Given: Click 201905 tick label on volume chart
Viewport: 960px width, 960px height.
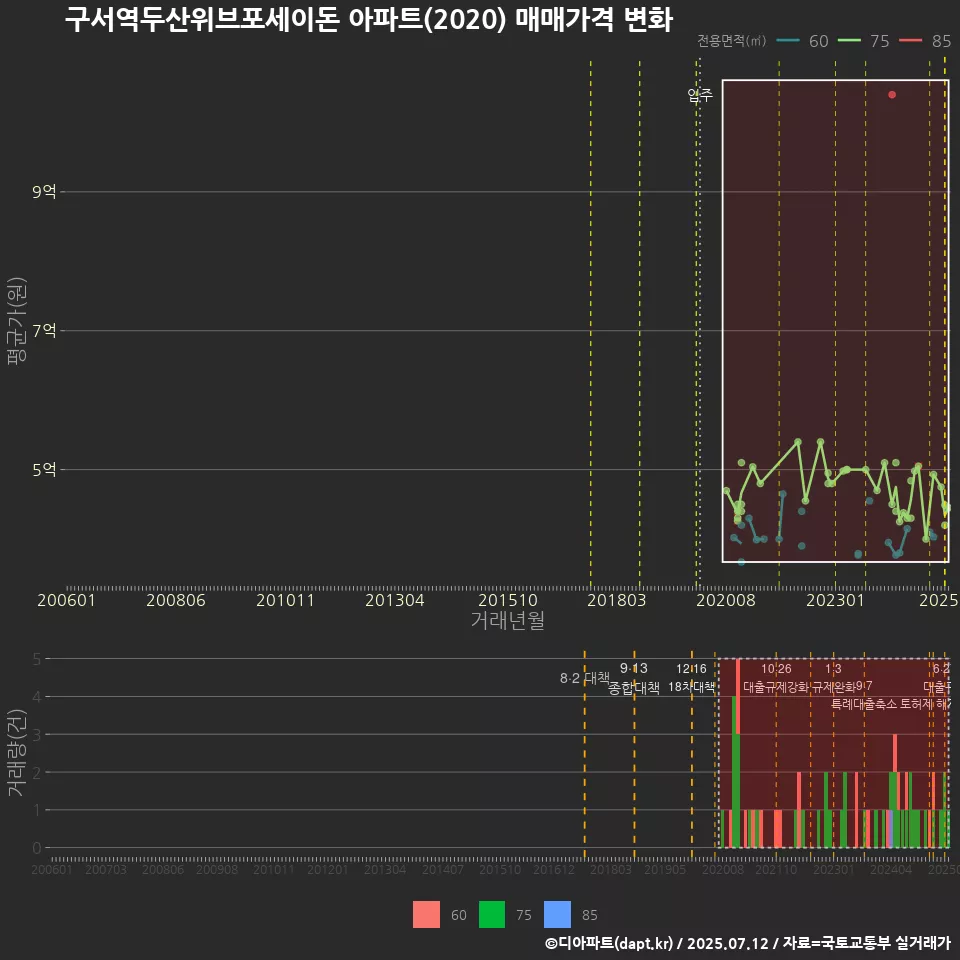Looking at the screenshot, I should coord(665,869).
